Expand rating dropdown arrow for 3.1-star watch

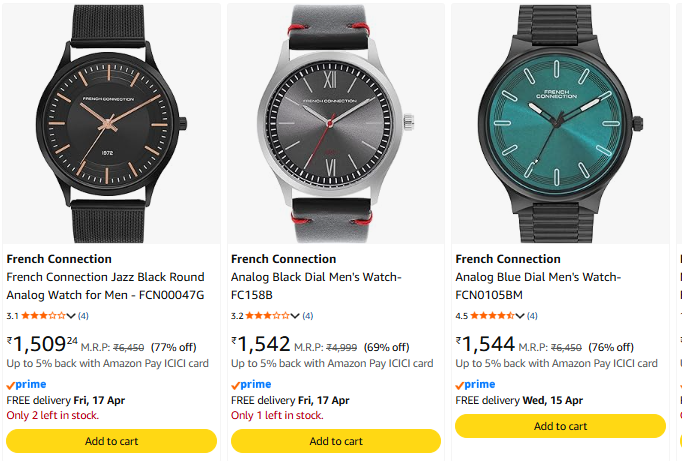click(71, 316)
